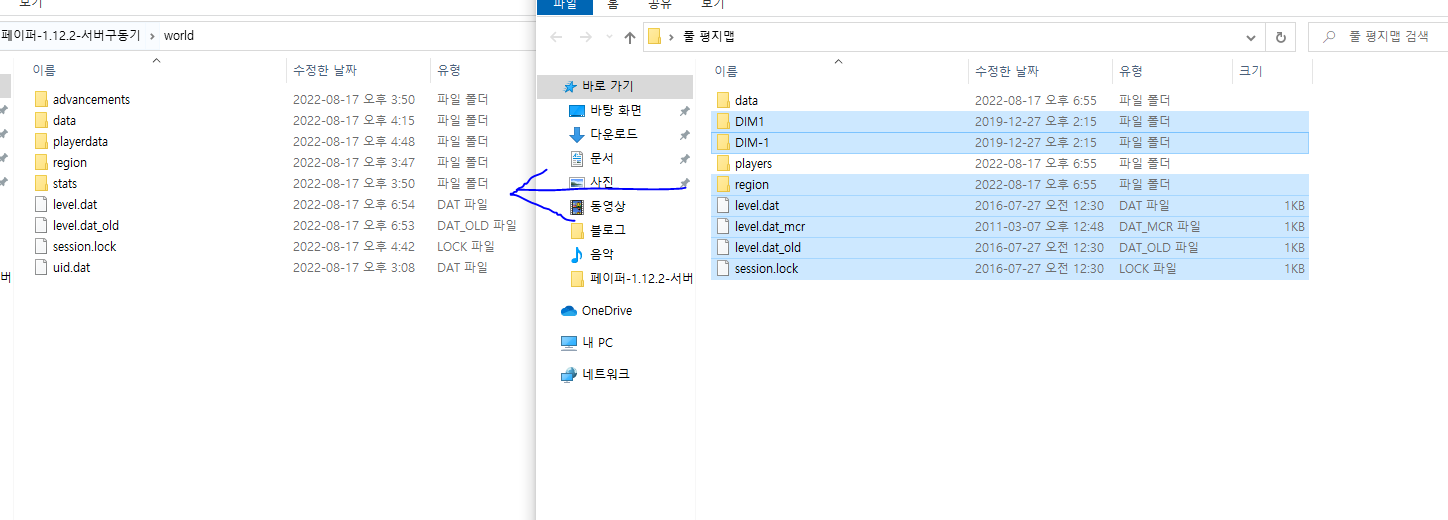Open the 블로그 folder in navigation pane
The image size is (1448, 520).
pyautogui.click(x=610, y=230)
